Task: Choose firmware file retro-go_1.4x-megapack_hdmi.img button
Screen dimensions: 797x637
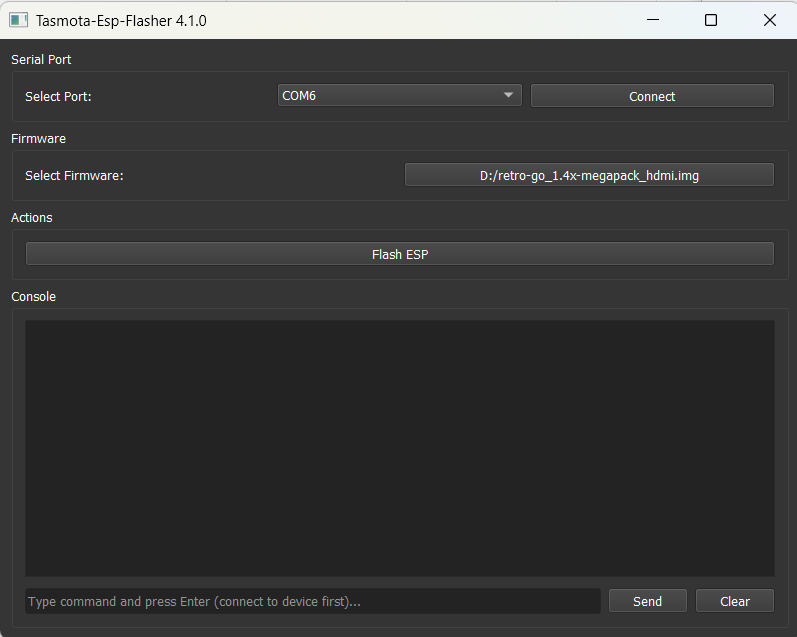Action: (589, 175)
